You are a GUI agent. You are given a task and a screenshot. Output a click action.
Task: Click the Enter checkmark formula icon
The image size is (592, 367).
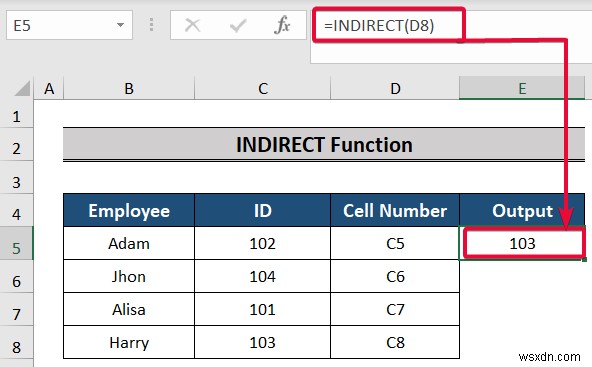(x=238, y=26)
